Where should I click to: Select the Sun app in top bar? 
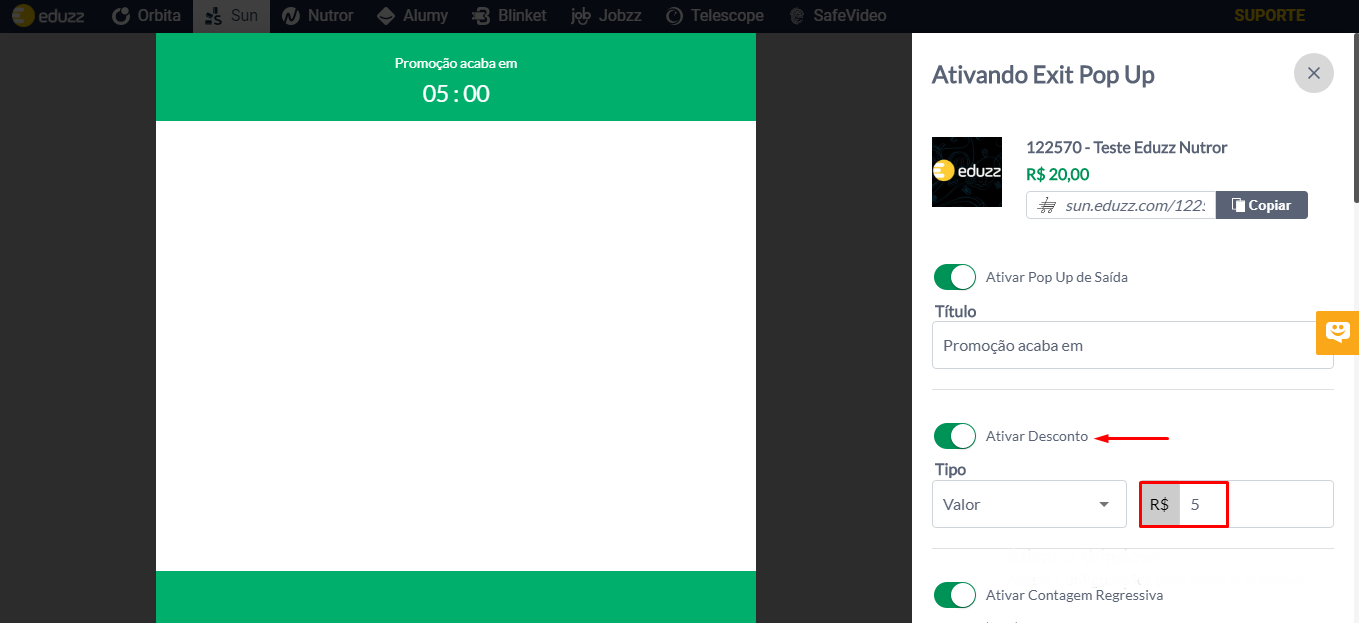pos(231,16)
